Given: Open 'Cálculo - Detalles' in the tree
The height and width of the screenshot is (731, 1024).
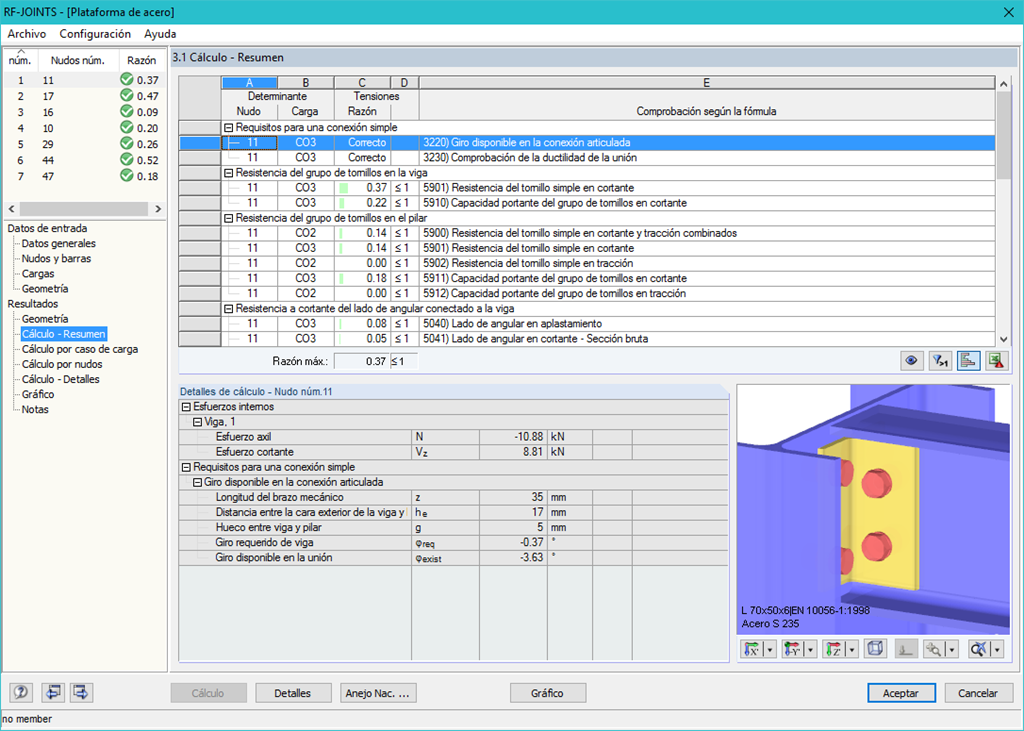Looking at the screenshot, I should 61,379.
